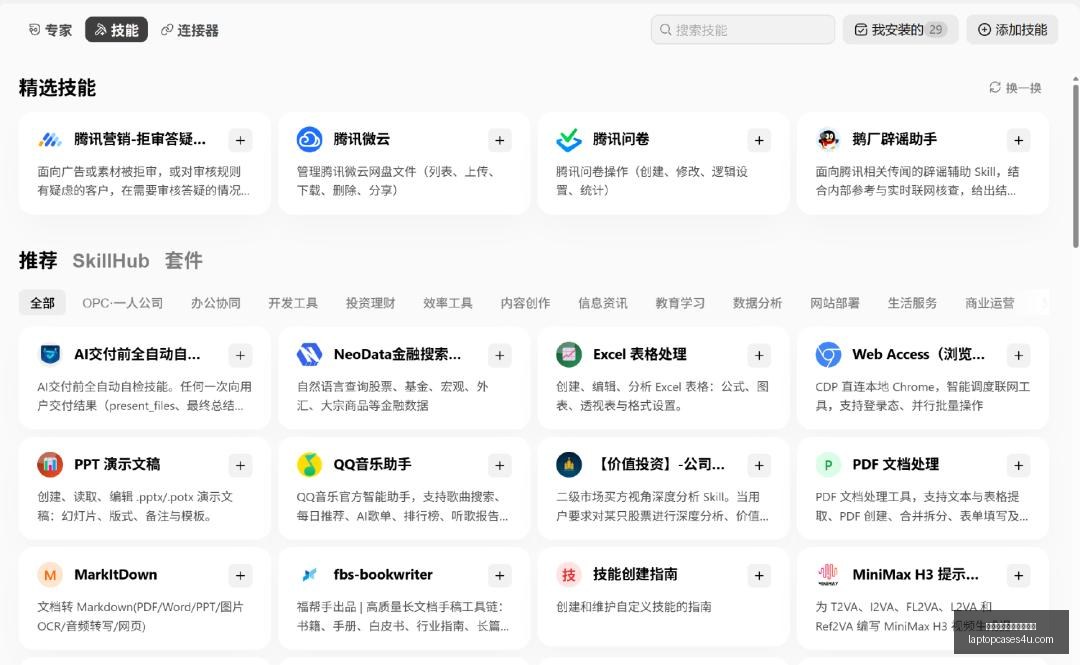Add the 鹅厂辟谣助手 skill via its plus button
Viewport: 1080px width, 665px height.
1018,141
